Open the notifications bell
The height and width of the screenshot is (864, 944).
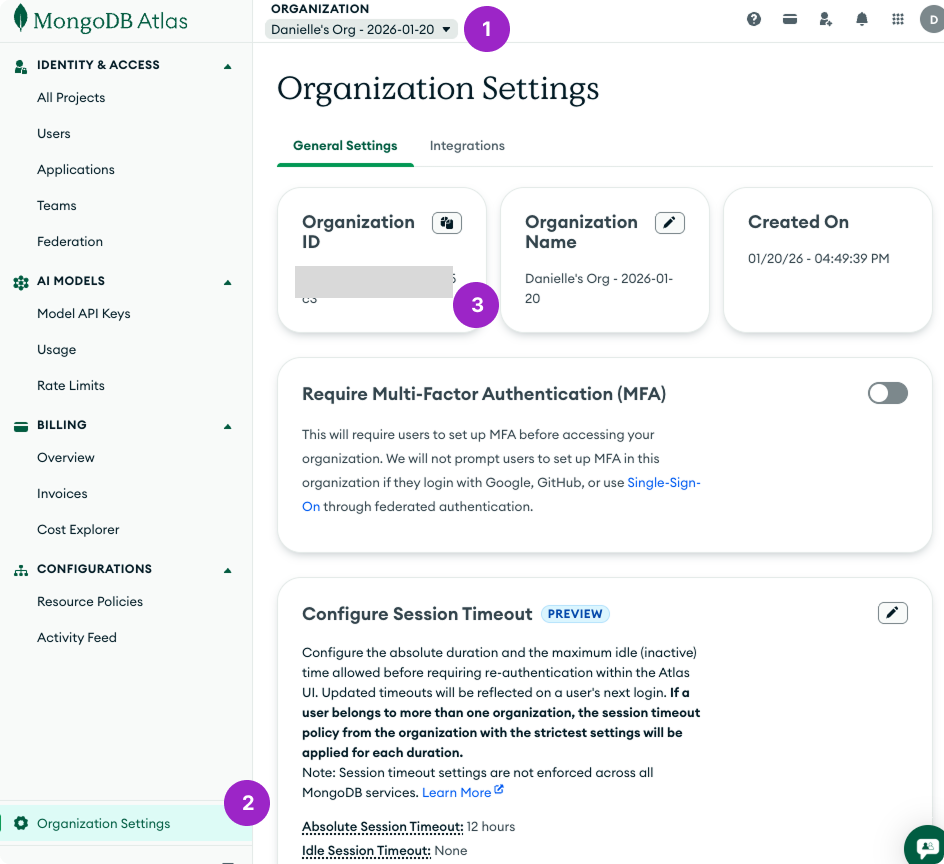[x=862, y=19]
